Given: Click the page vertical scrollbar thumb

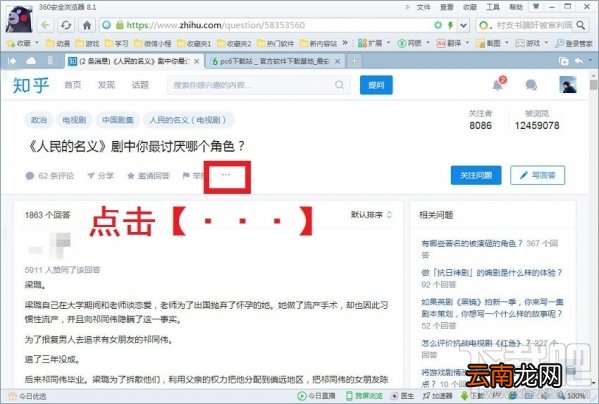Looking at the screenshot, I should coord(593,85).
